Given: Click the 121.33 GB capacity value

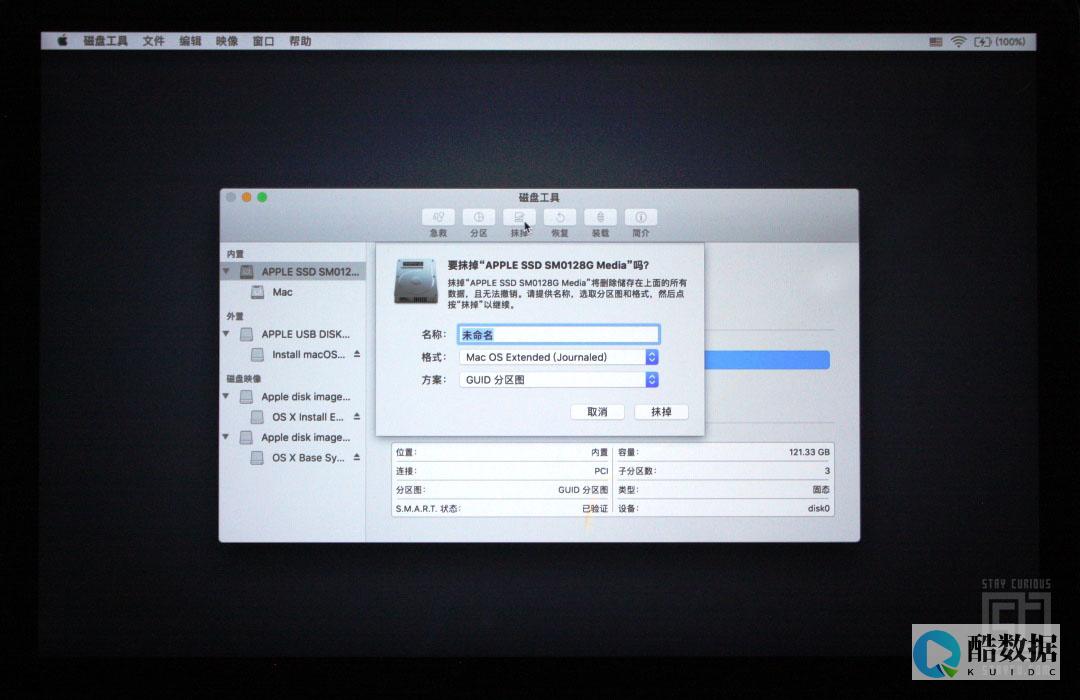Looking at the screenshot, I should point(809,452).
